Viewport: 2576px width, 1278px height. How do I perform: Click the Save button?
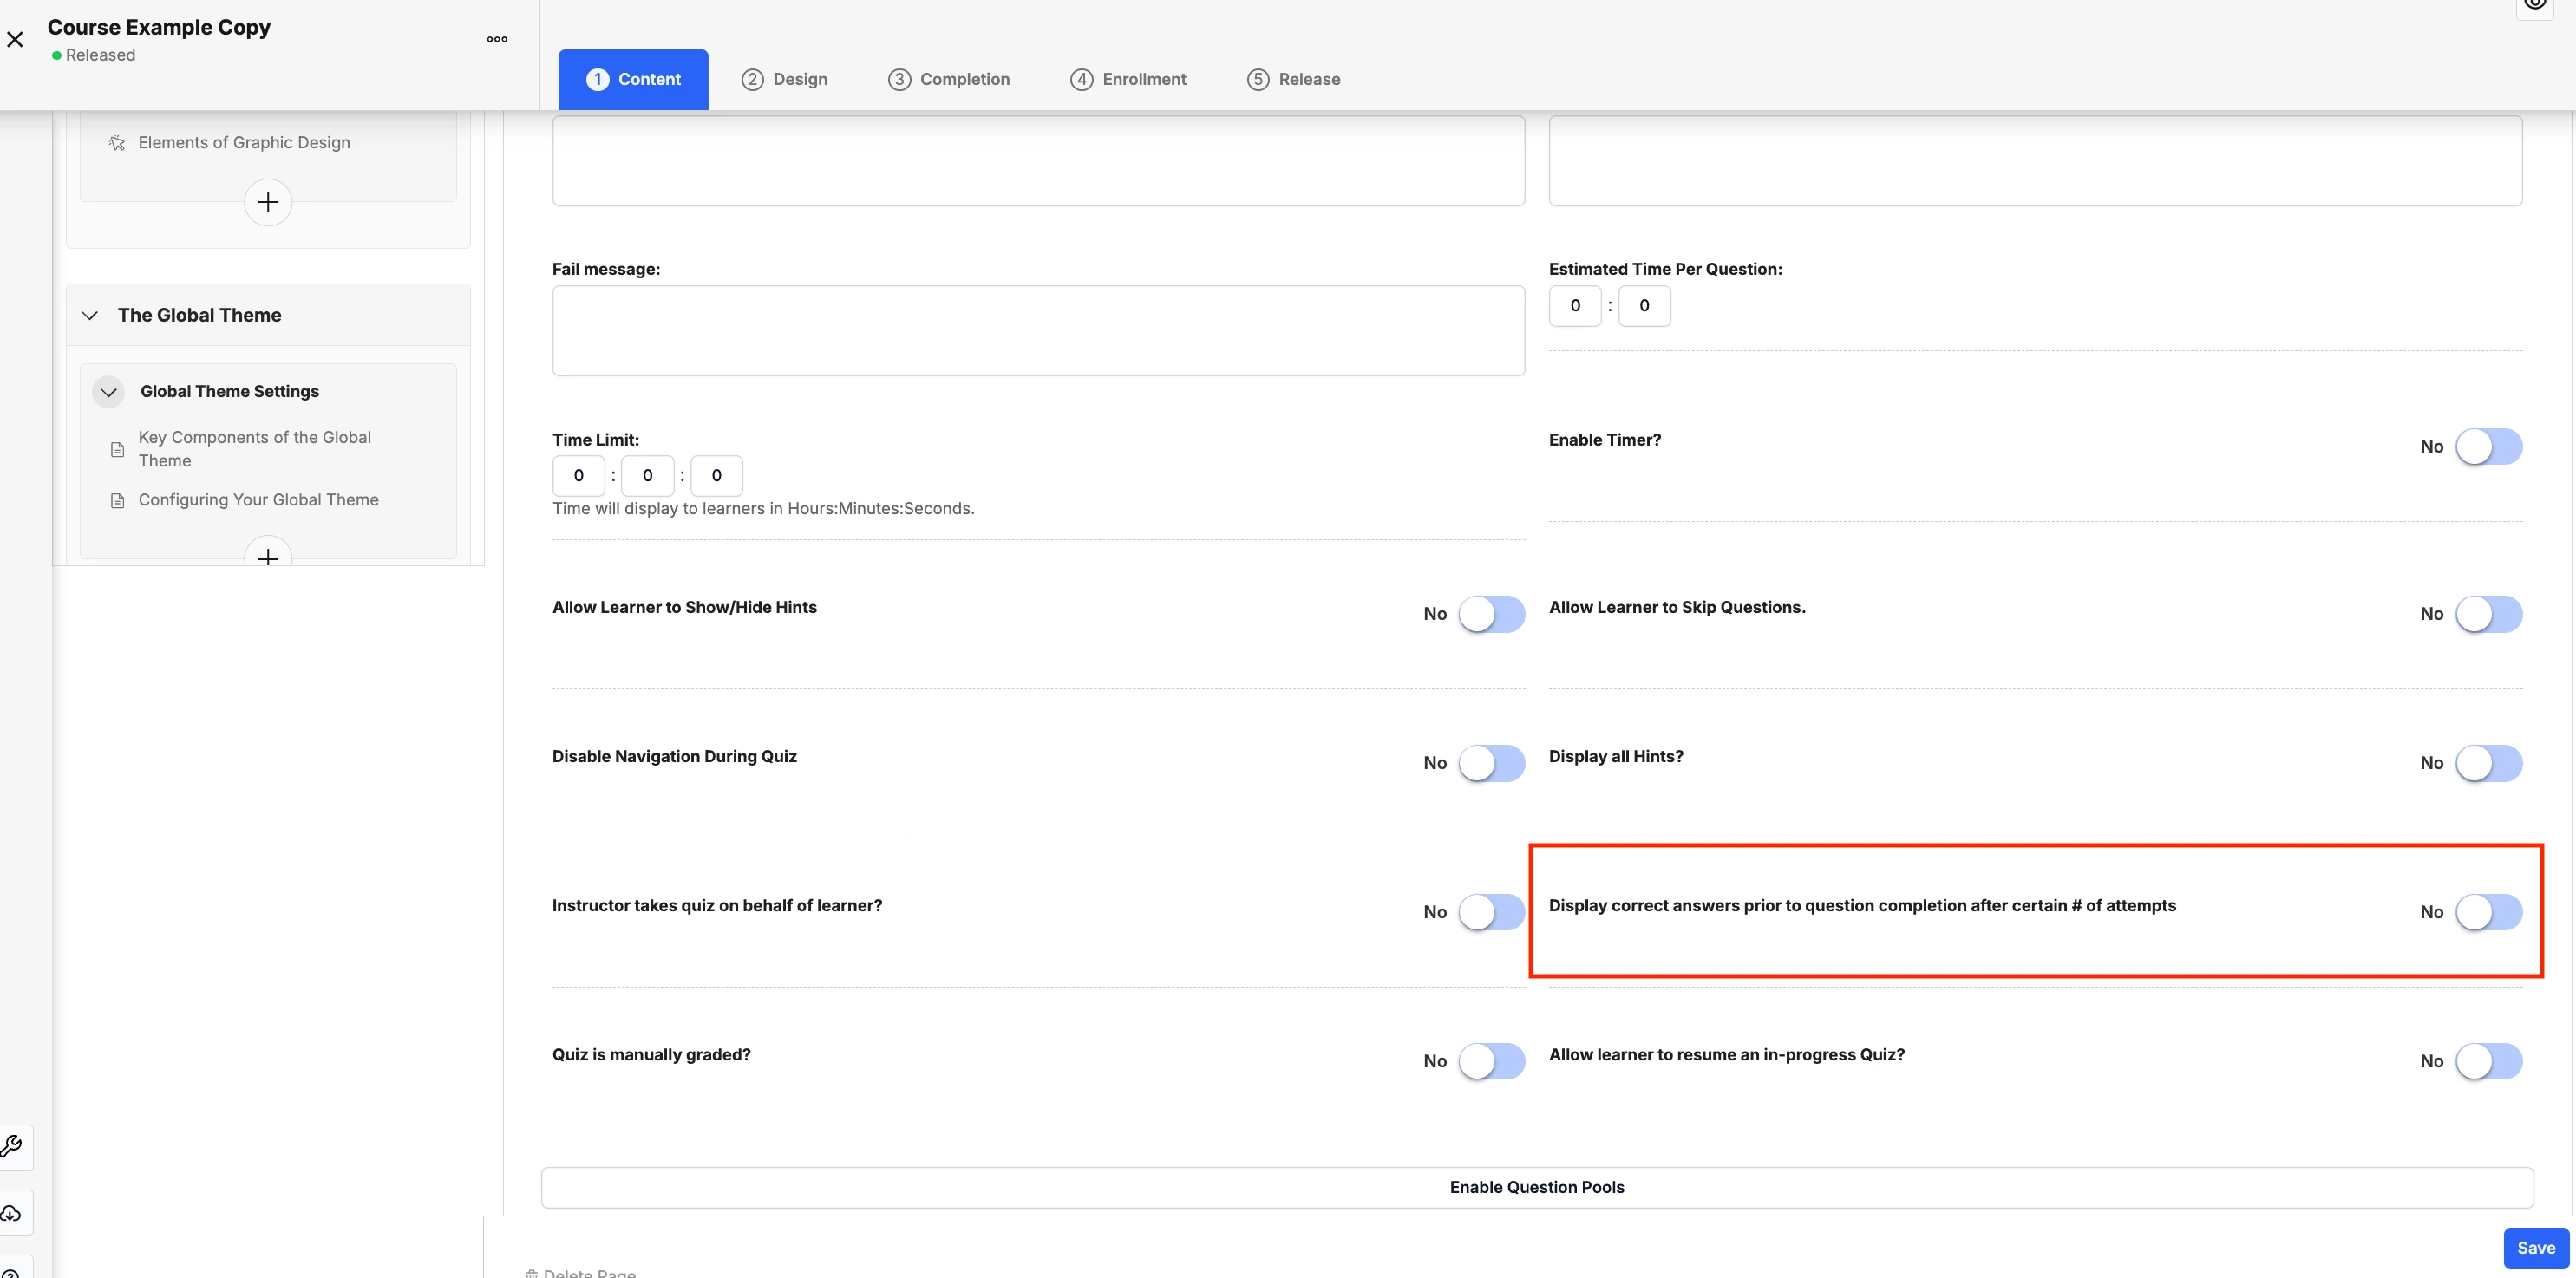(x=2535, y=1248)
